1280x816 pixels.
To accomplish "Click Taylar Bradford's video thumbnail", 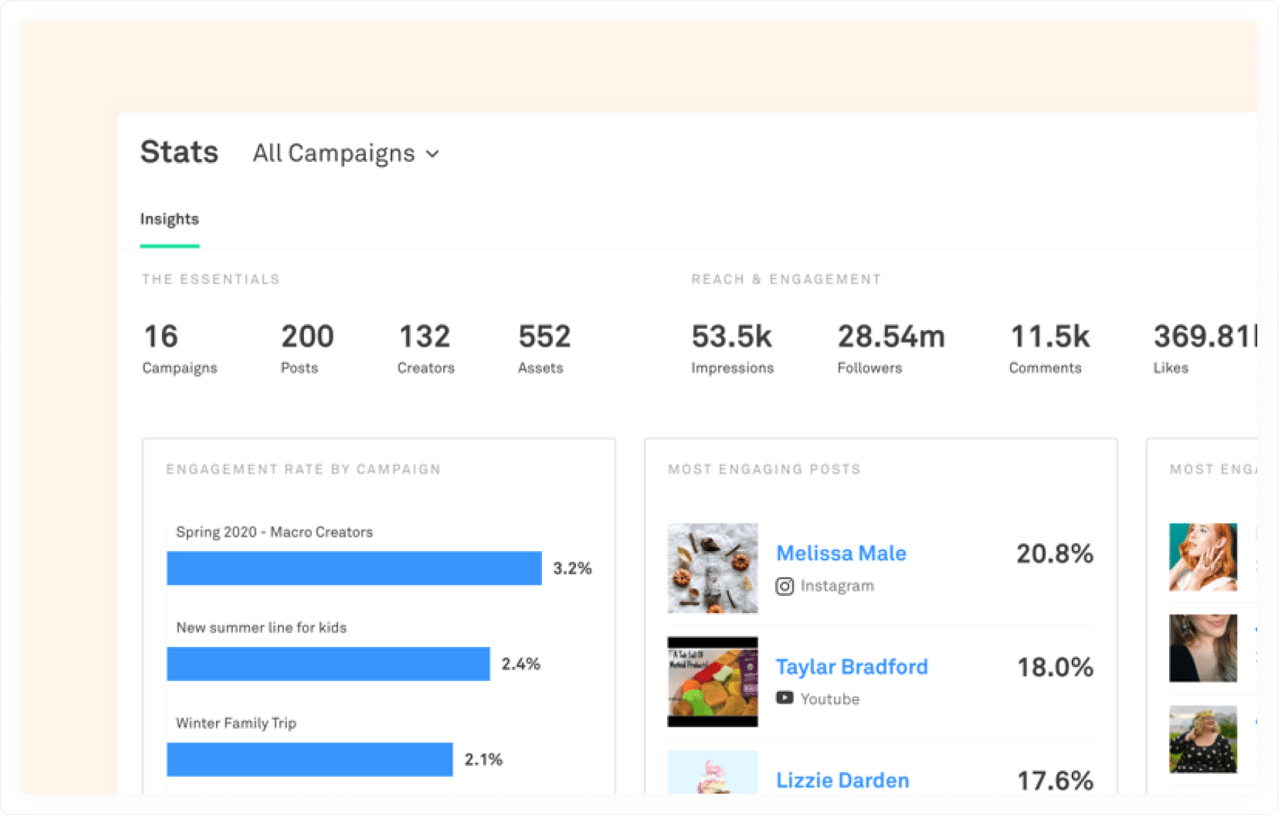I will (x=712, y=681).
